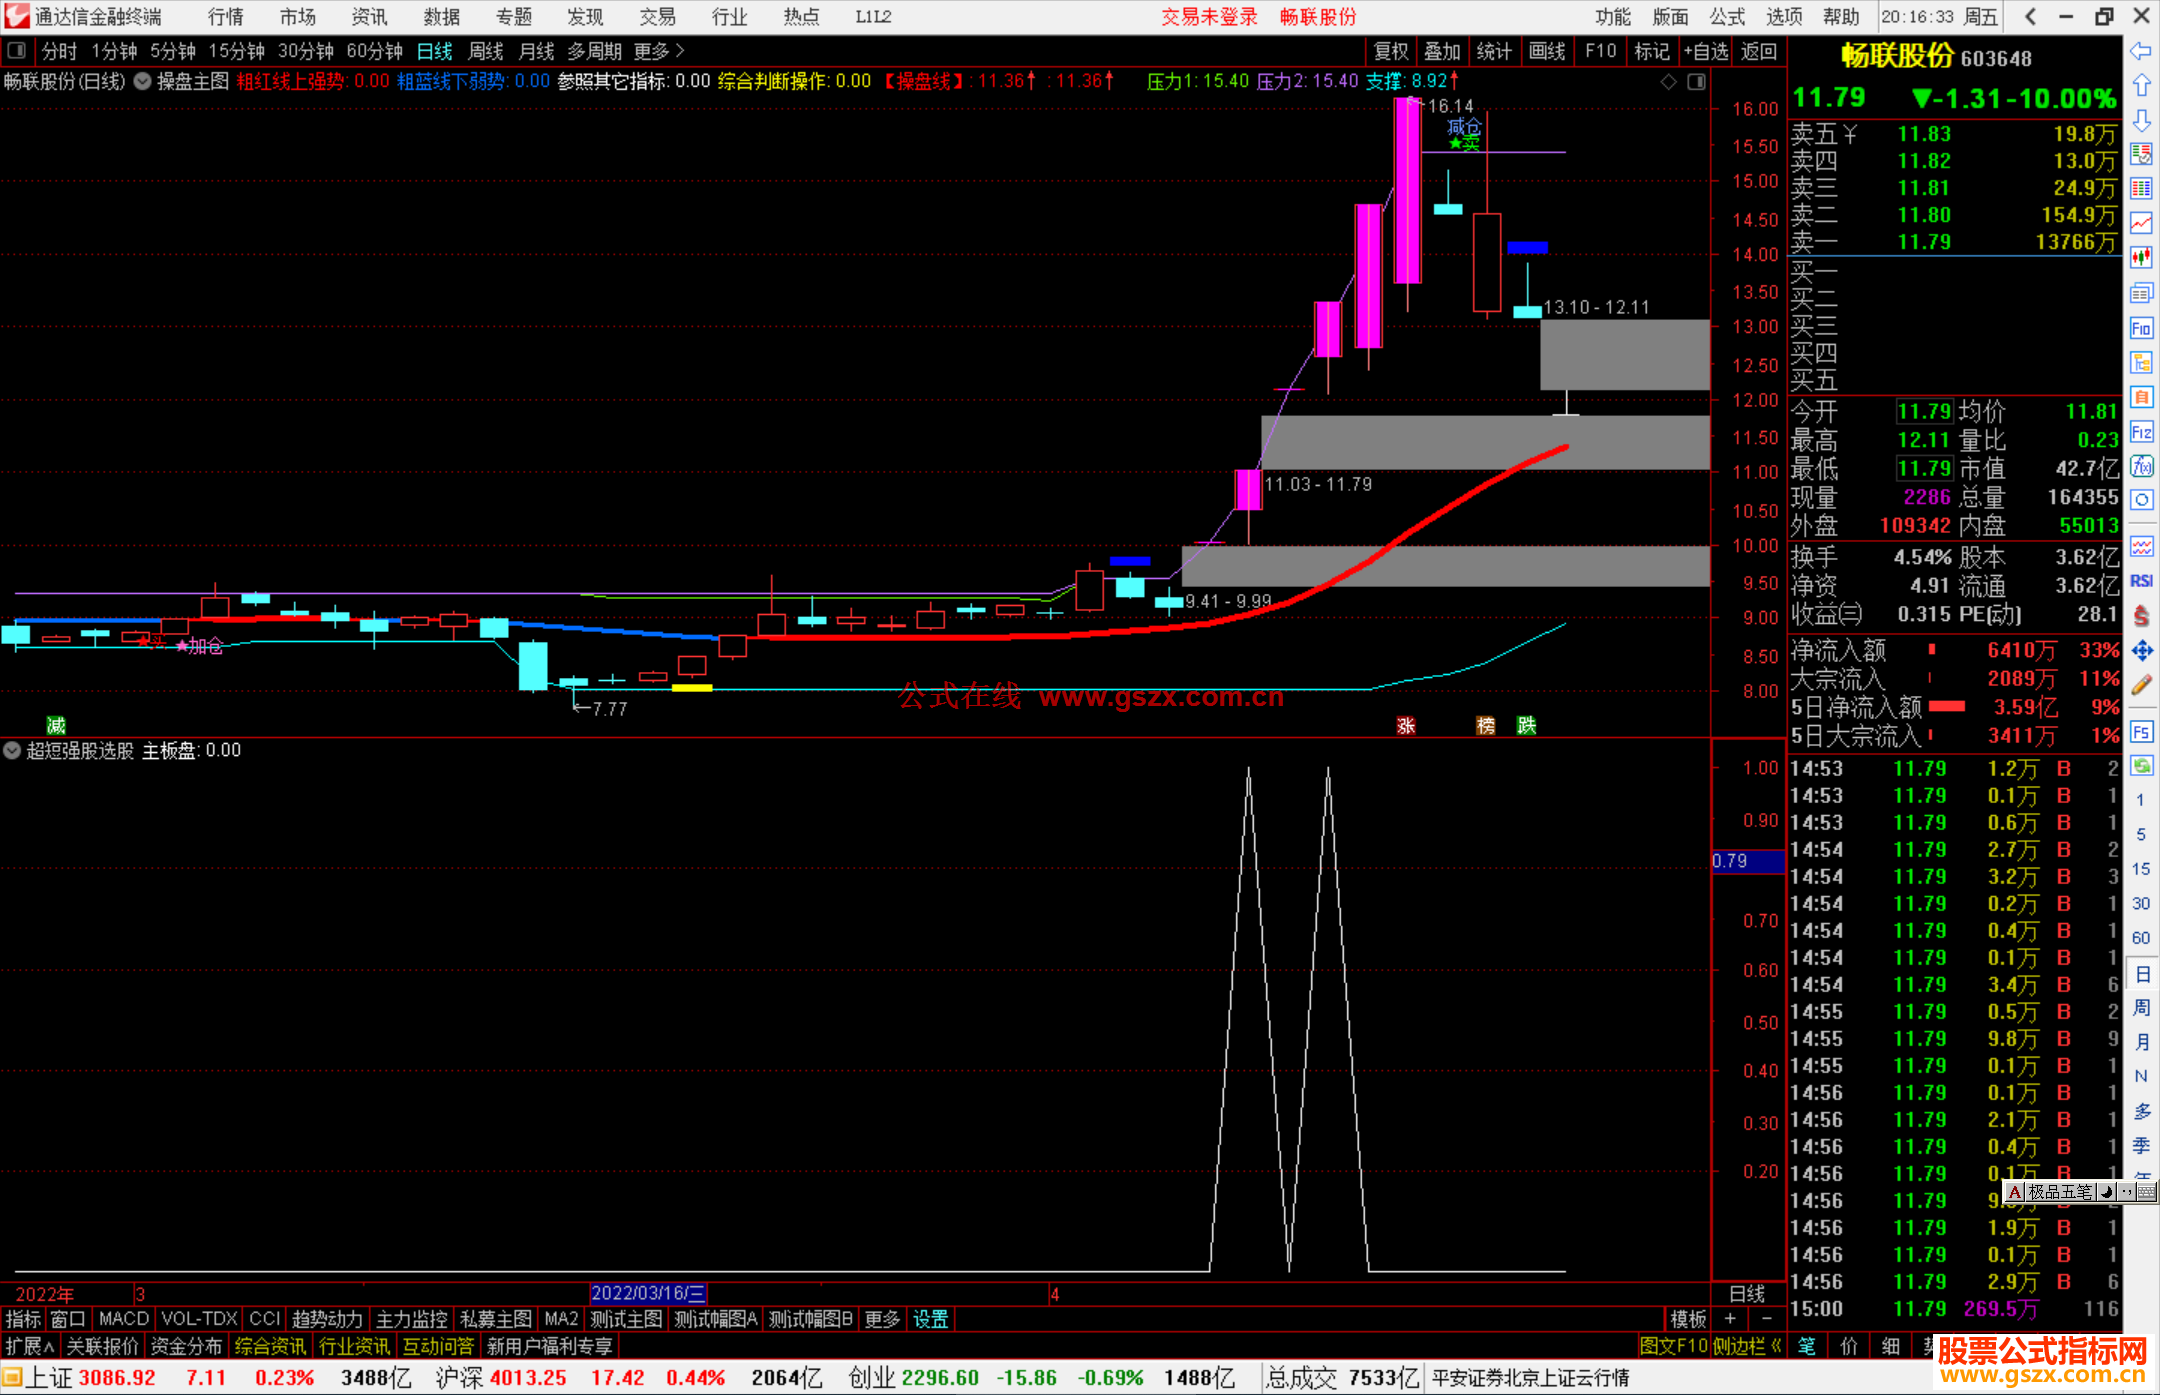
Task: Click the stacked windows sidebar icon
Action: tap(2141, 293)
